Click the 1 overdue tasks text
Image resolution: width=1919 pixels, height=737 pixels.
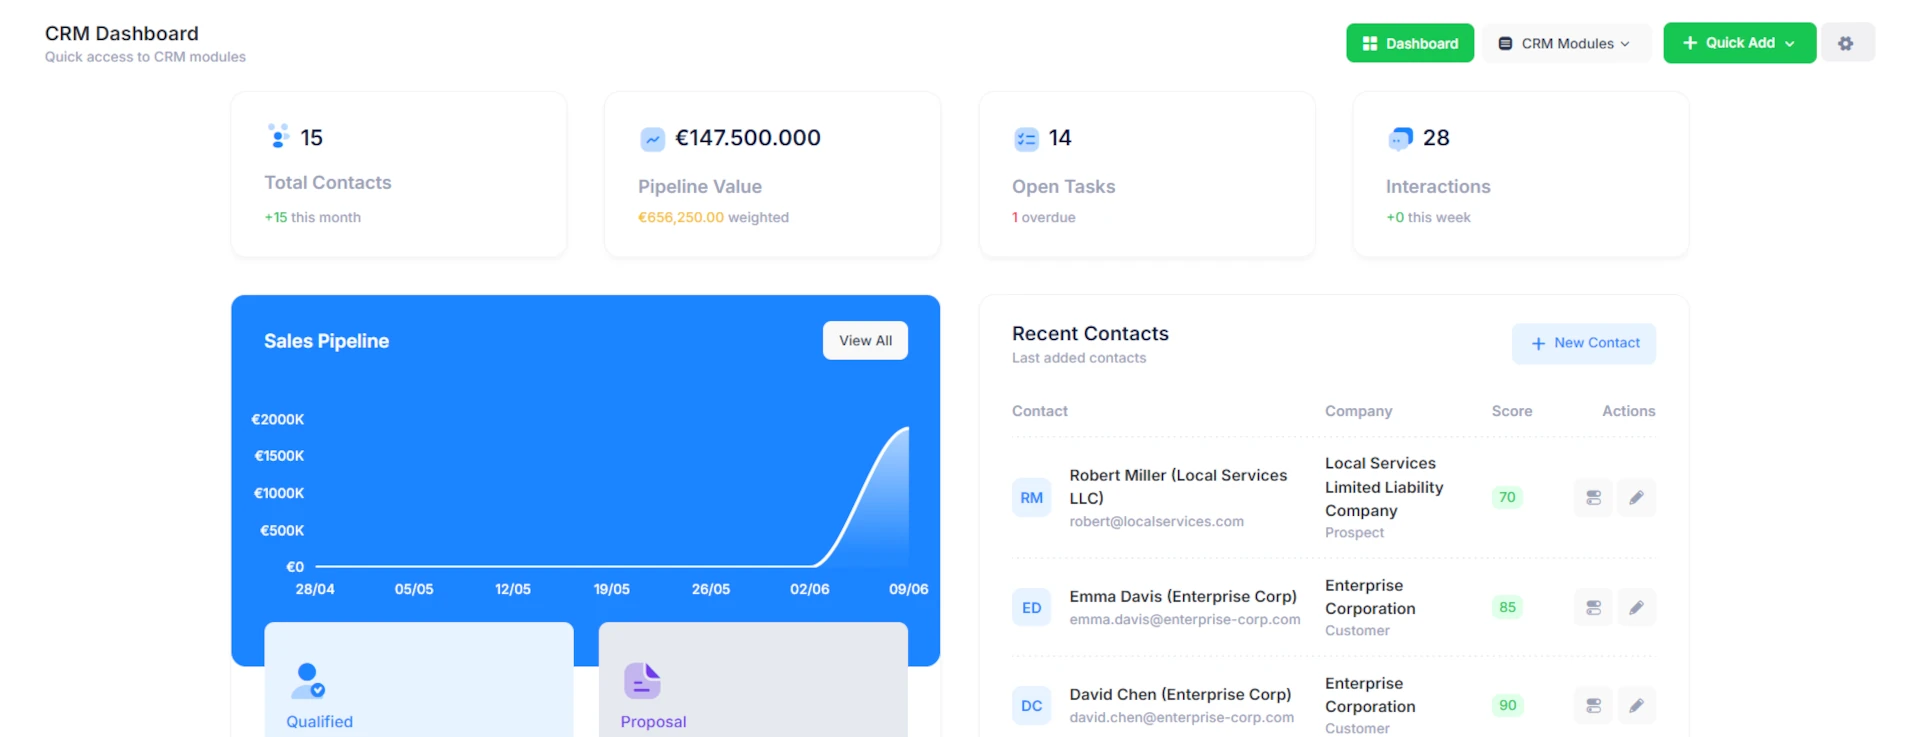coord(1043,217)
